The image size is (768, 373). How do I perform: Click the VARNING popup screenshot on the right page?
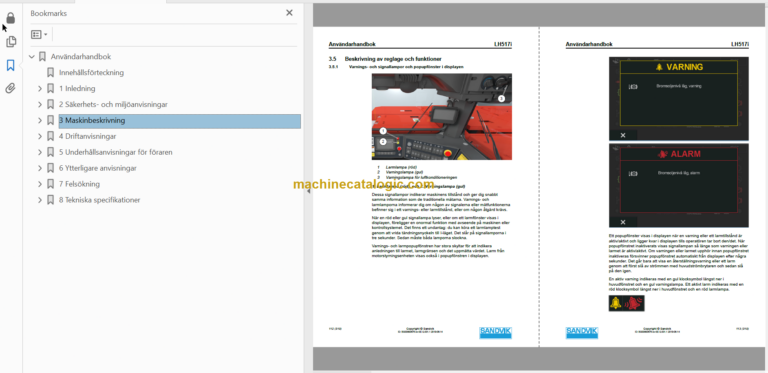point(678,99)
